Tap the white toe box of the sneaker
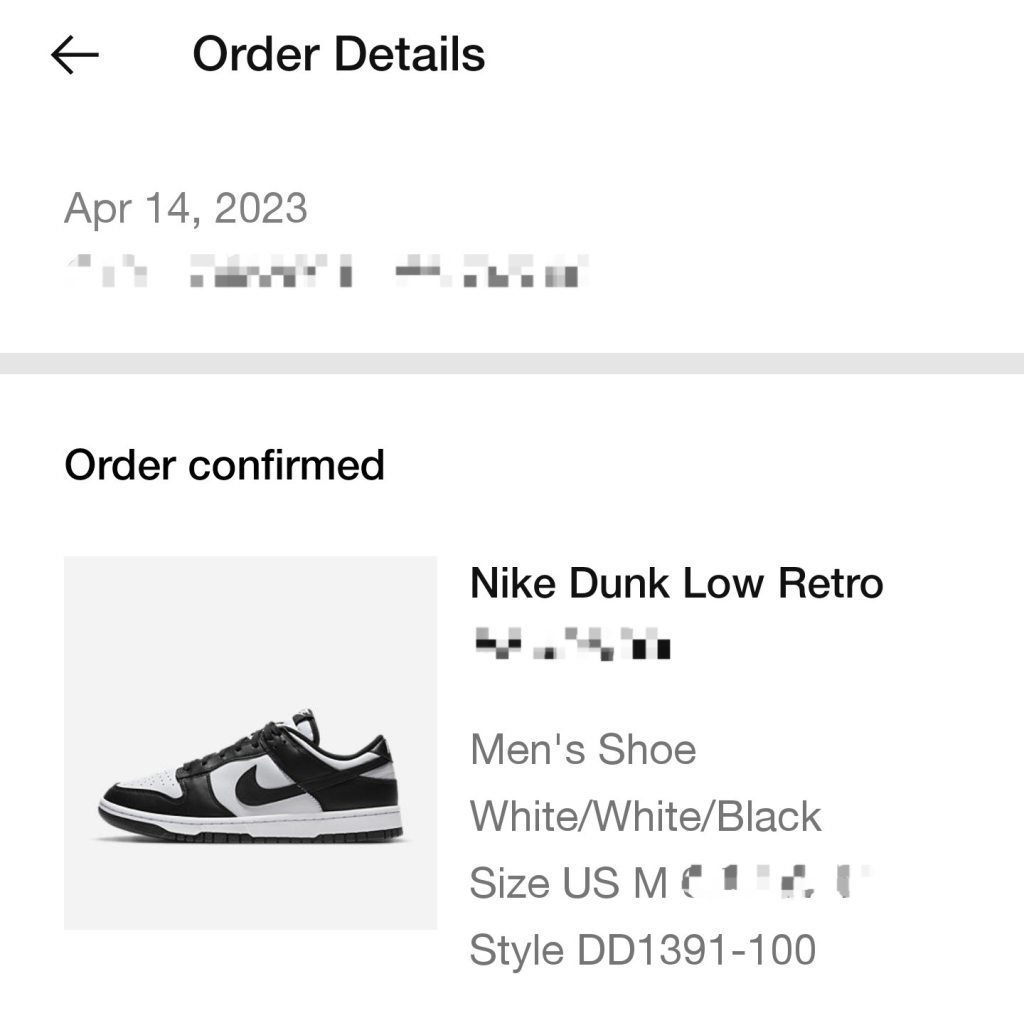 [x=150, y=782]
